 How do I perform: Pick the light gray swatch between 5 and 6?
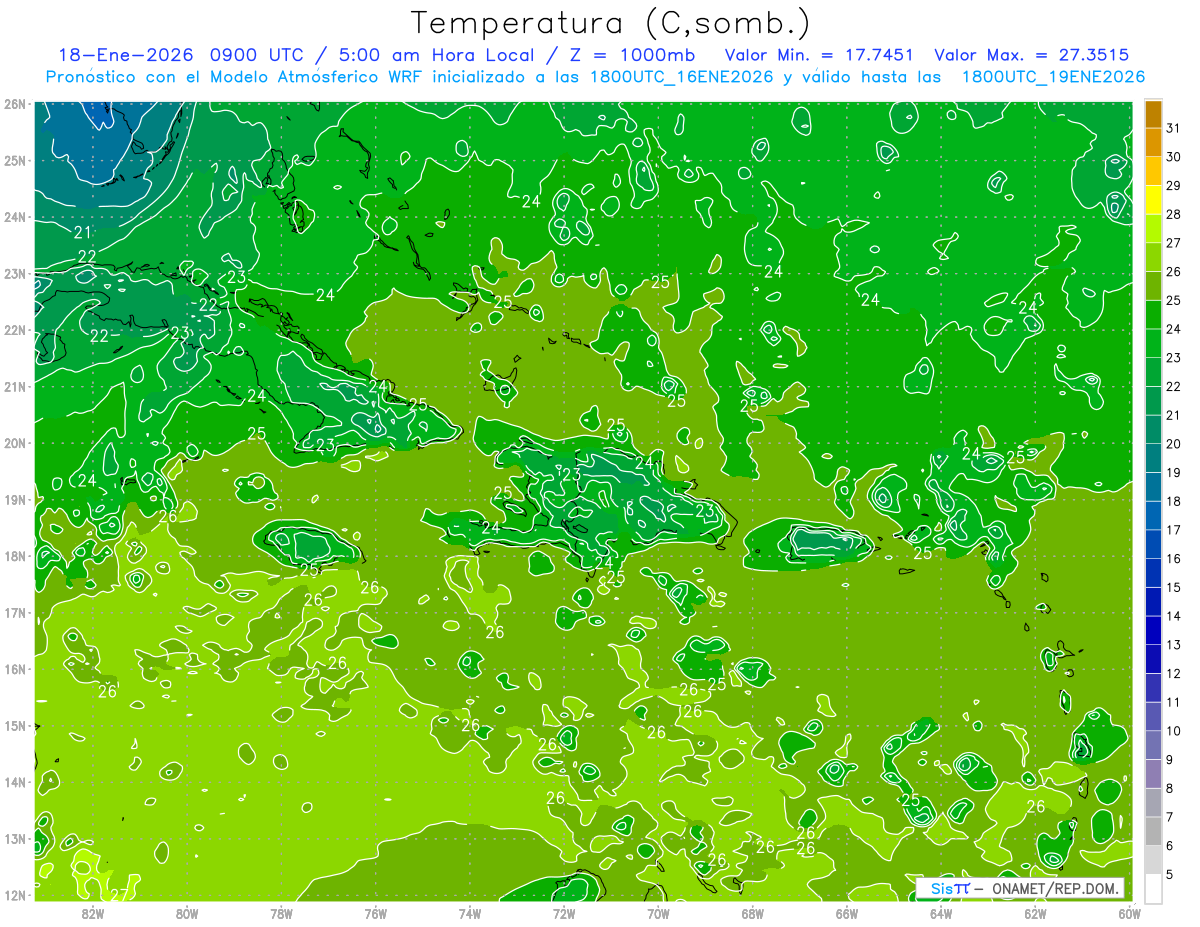tap(1153, 860)
